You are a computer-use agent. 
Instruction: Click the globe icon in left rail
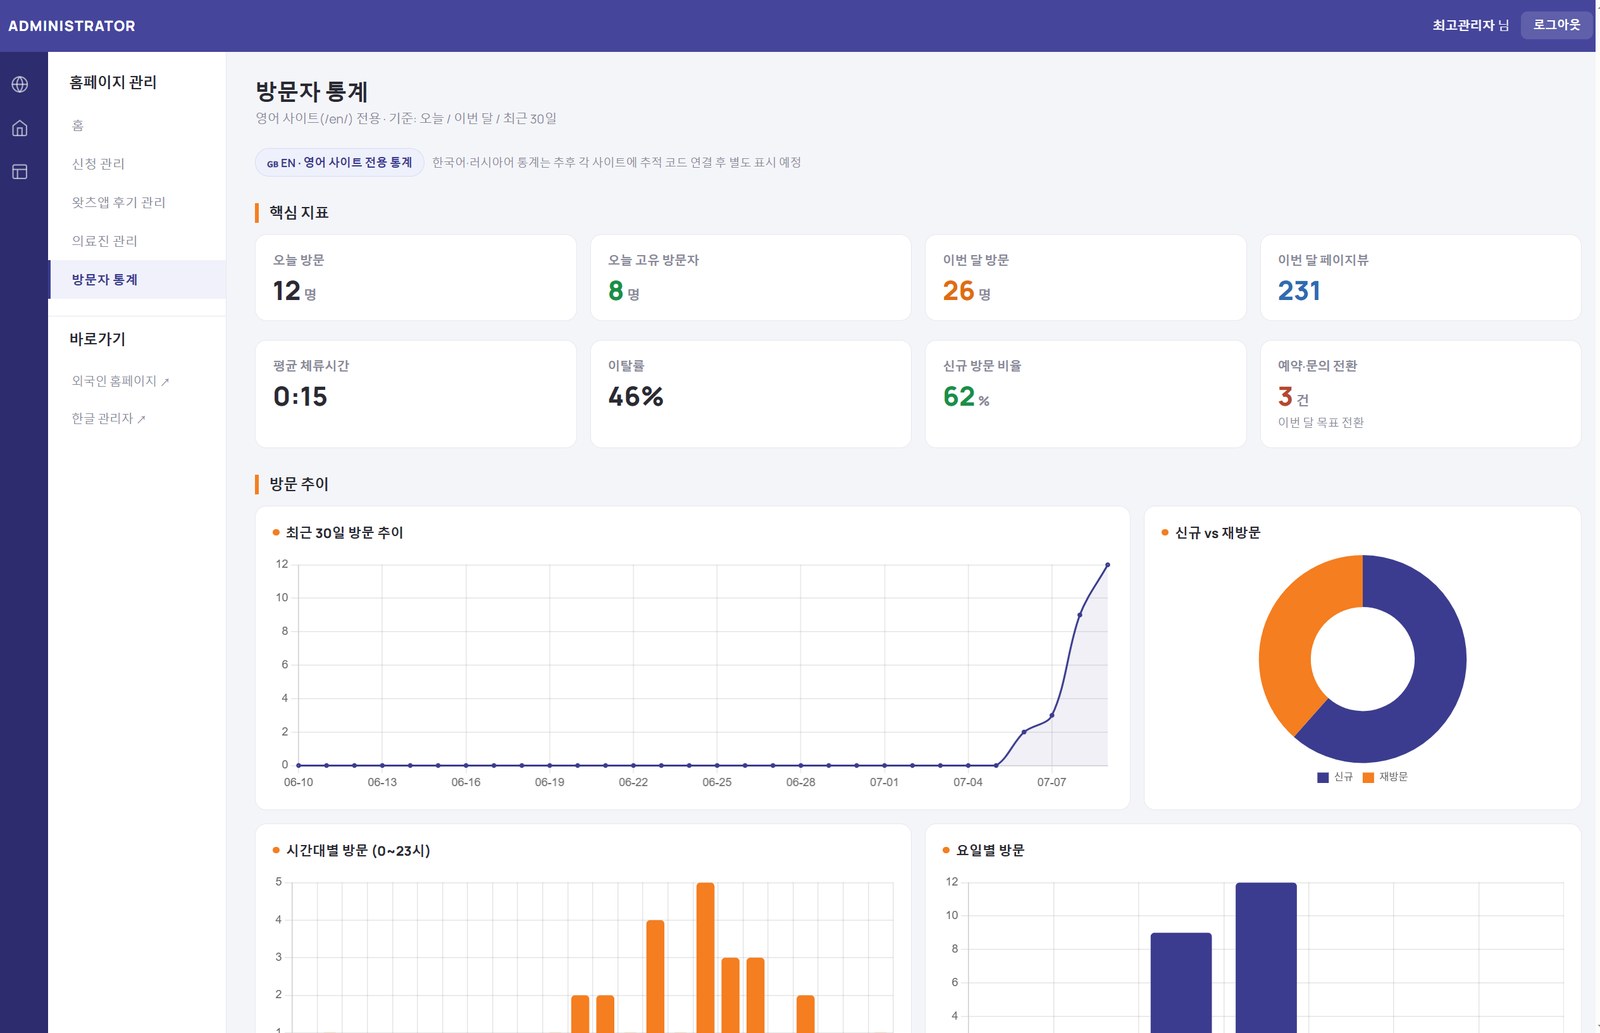20,84
